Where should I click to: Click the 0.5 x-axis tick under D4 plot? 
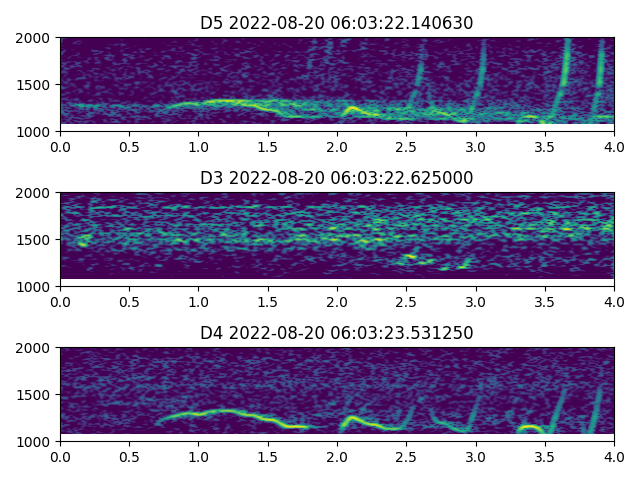(129, 456)
